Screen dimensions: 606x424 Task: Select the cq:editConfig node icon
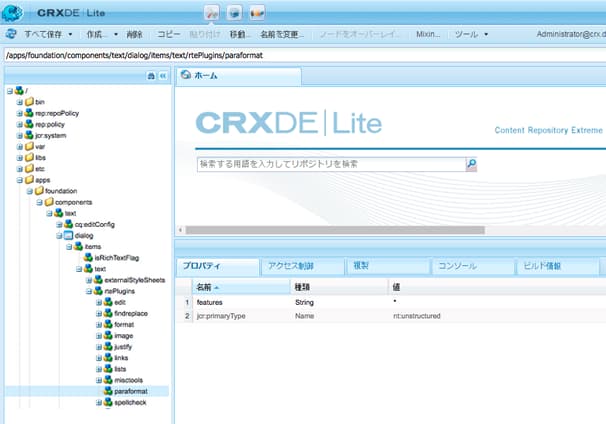coord(68,224)
